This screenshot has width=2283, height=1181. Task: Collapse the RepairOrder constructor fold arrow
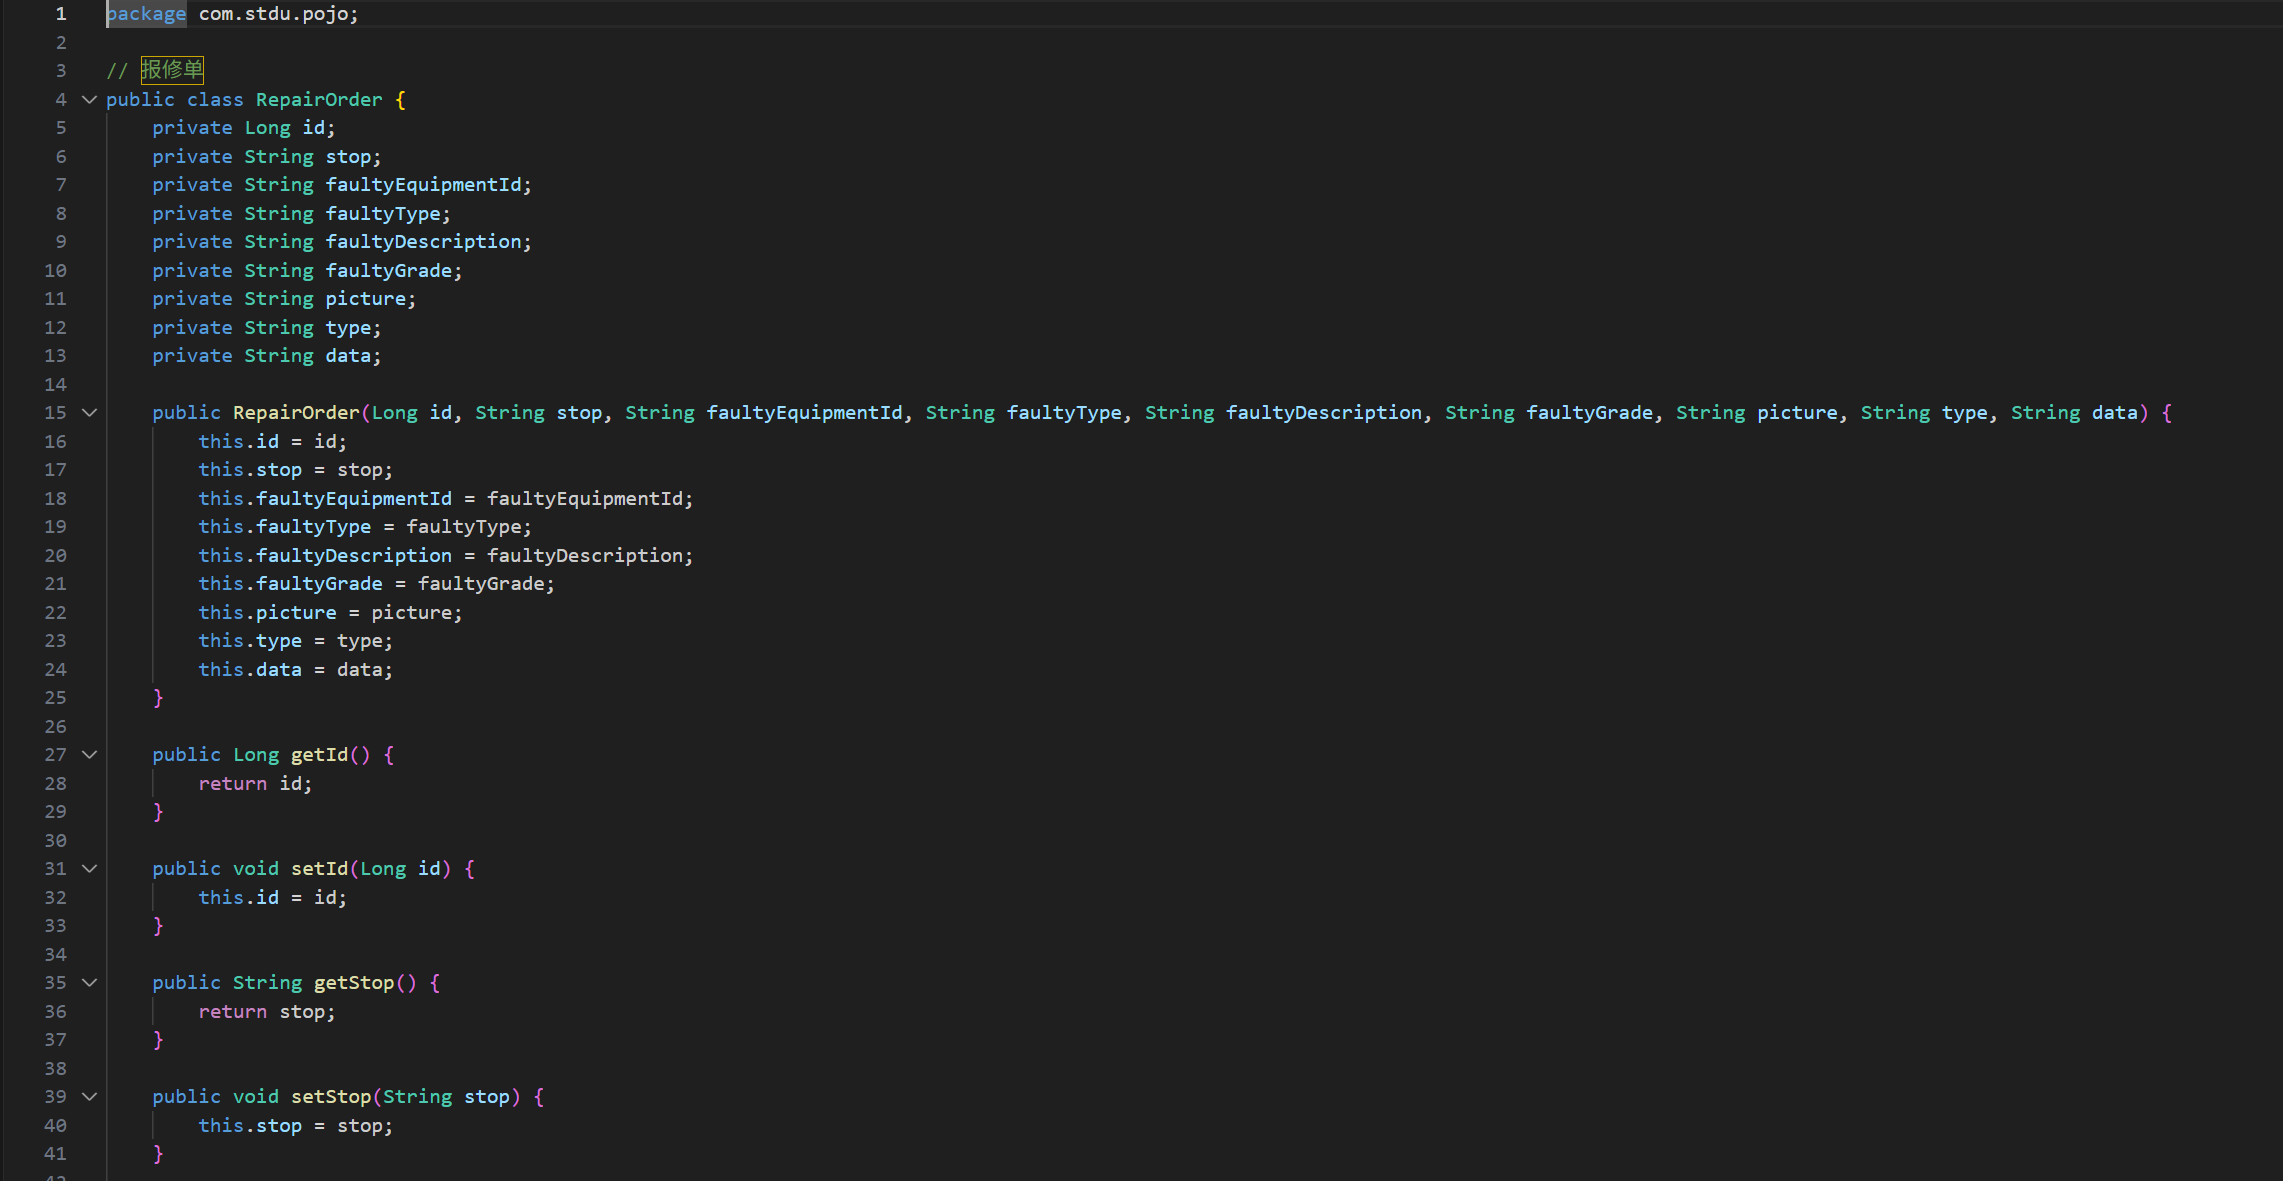89,413
